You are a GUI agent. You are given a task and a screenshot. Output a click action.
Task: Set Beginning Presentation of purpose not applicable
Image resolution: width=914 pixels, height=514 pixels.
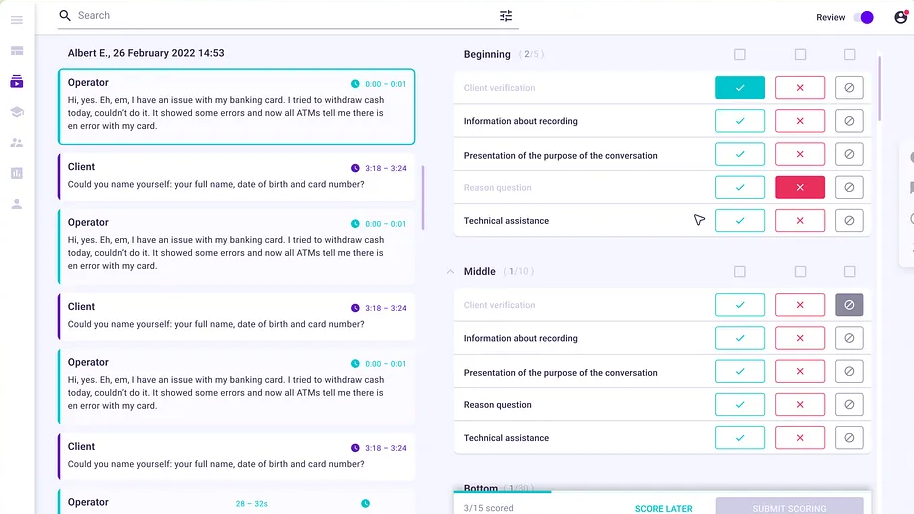point(849,154)
